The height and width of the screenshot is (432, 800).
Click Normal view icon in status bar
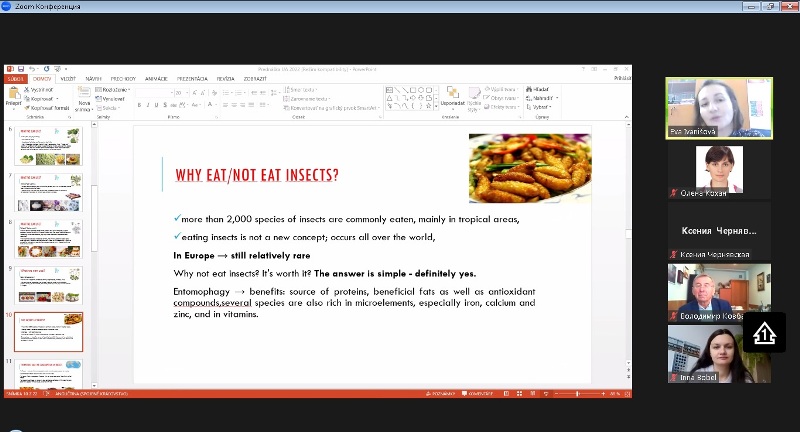506,394
